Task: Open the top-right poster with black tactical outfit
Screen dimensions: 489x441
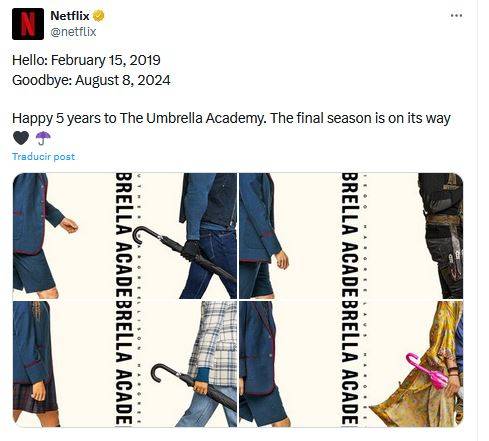Action: point(351,236)
